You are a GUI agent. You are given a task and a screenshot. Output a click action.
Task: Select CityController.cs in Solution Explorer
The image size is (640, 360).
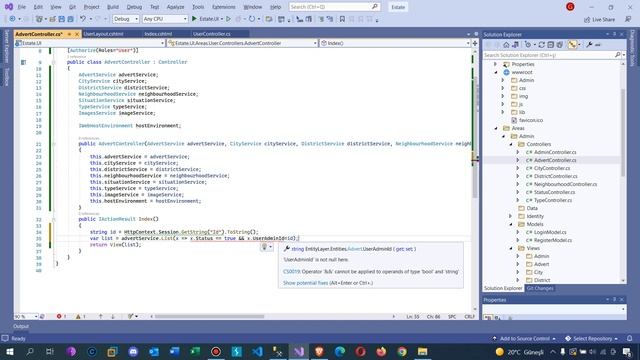pyautogui.click(x=551, y=168)
